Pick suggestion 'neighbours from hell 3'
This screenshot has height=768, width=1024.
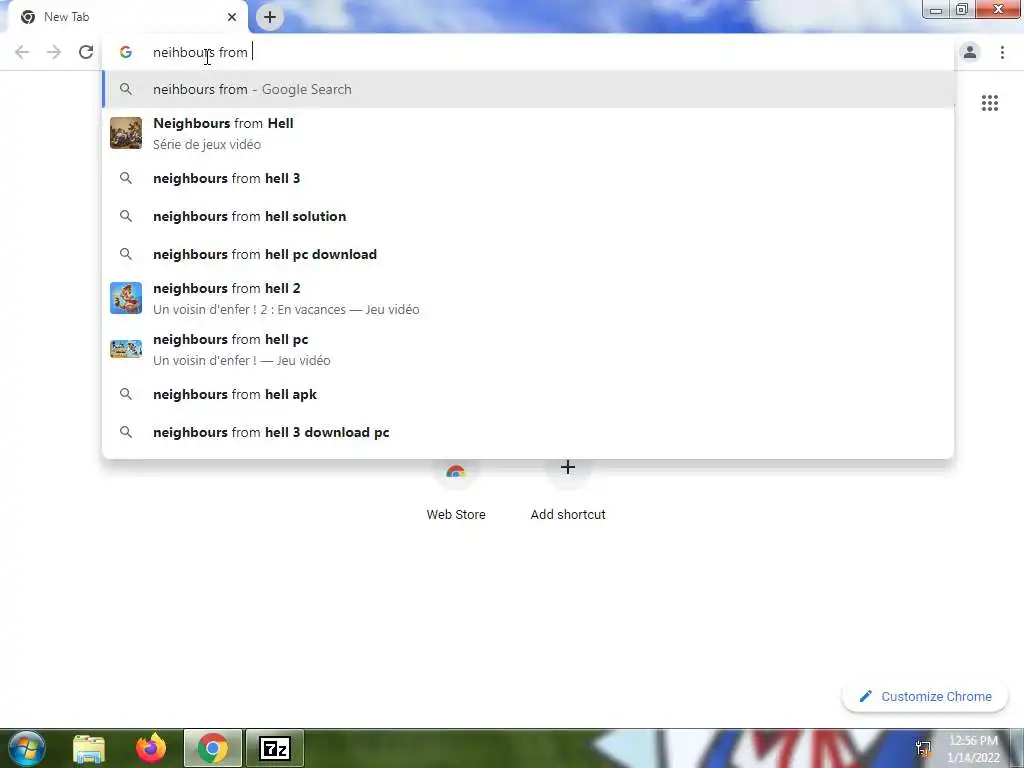point(528,178)
